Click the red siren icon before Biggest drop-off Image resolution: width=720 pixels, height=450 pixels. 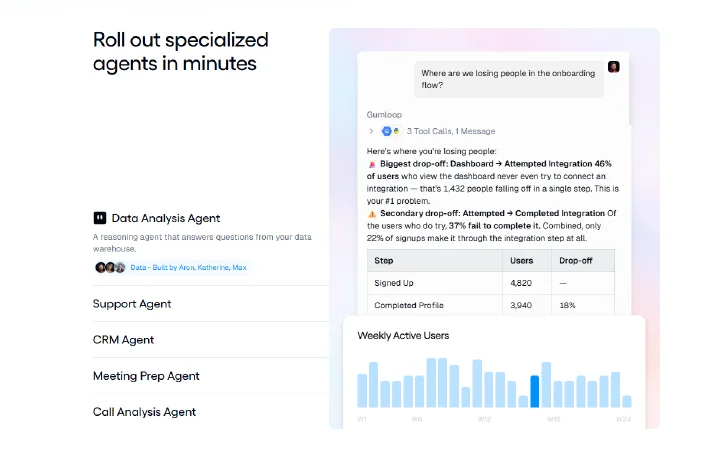[372, 164]
